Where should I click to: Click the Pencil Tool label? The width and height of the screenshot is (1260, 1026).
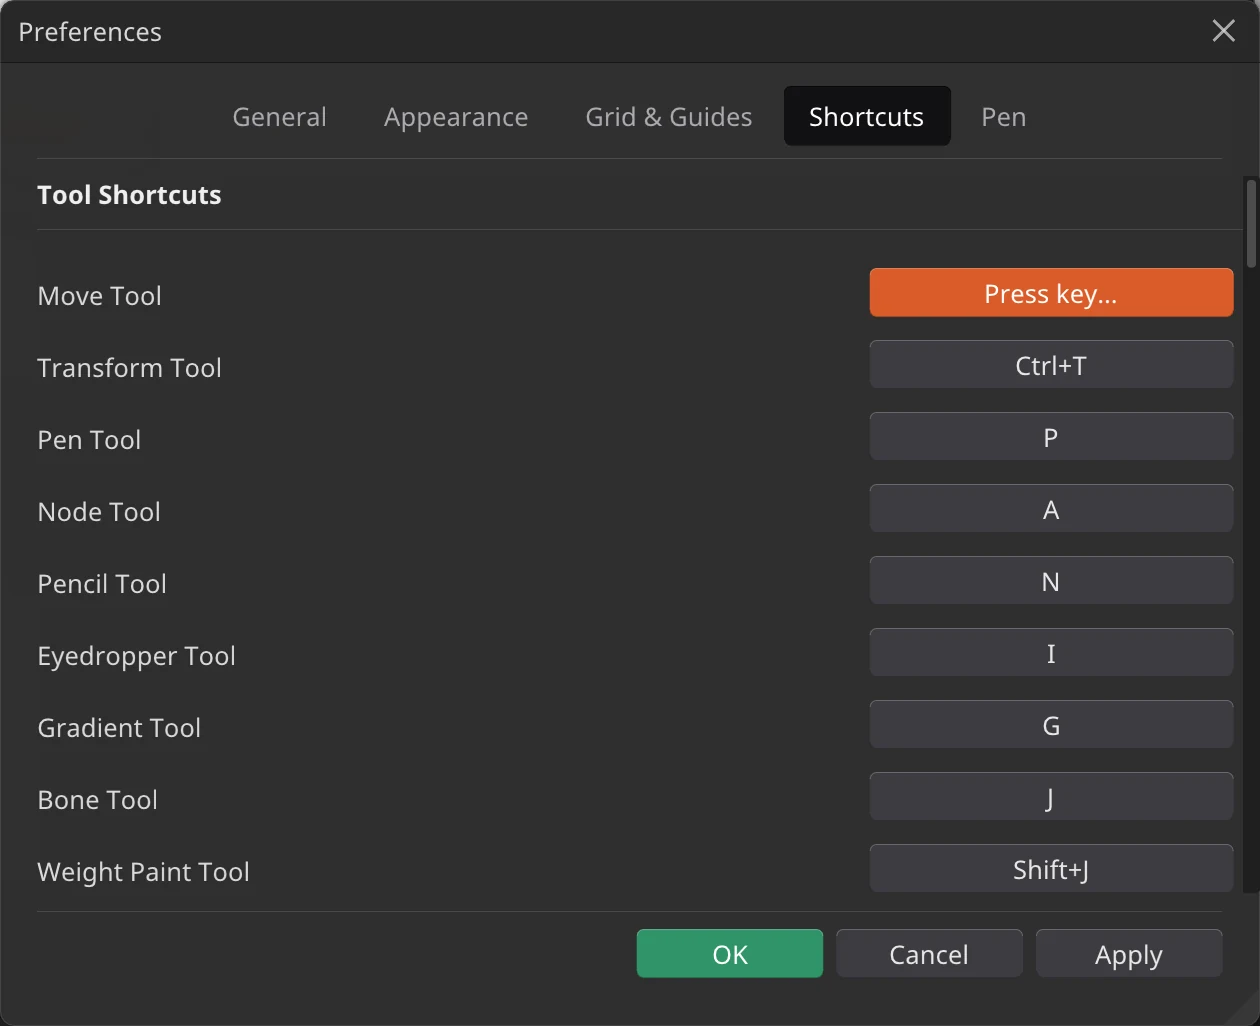(102, 584)
